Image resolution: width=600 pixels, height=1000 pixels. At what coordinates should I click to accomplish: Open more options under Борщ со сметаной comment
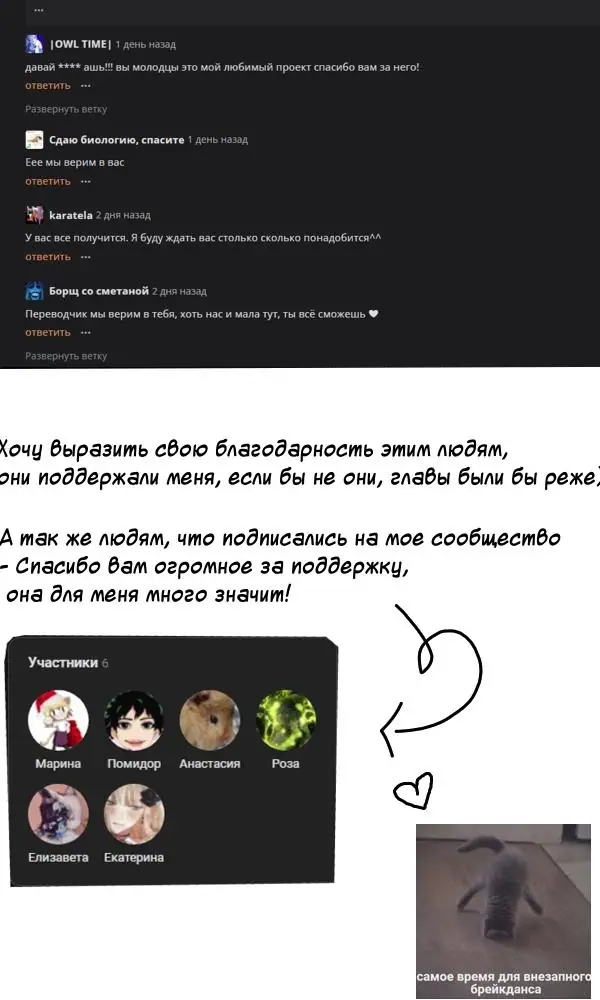[x=85, y=332]
